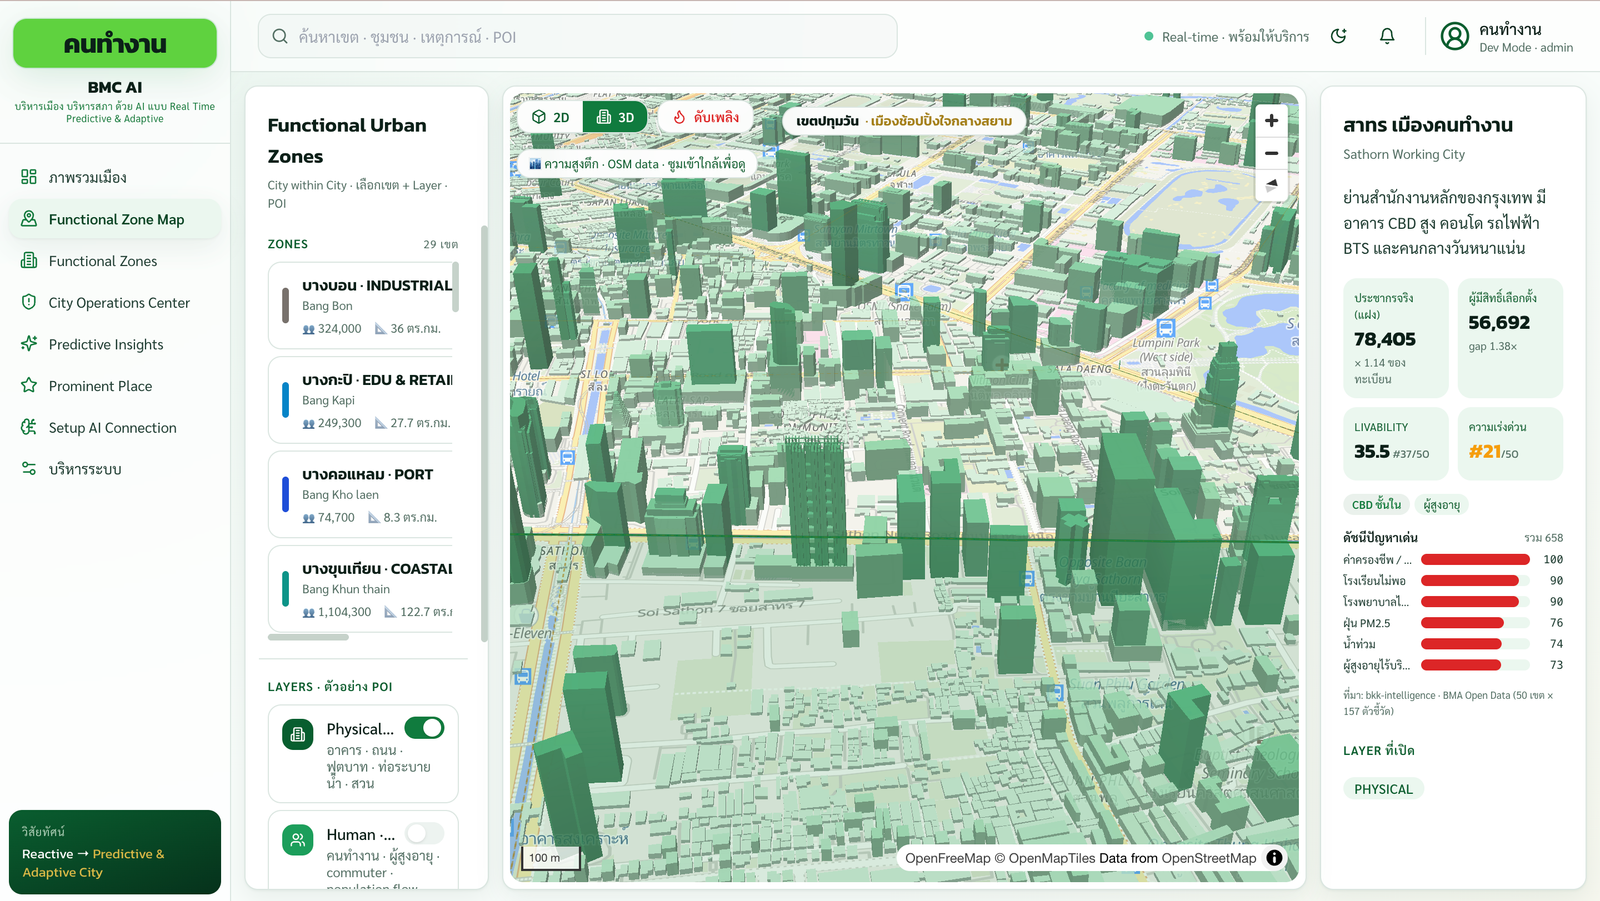This screenshot has height=901, width=1600.
Task: Click the building icon on 3D button
Action: (x=604, y=117)
